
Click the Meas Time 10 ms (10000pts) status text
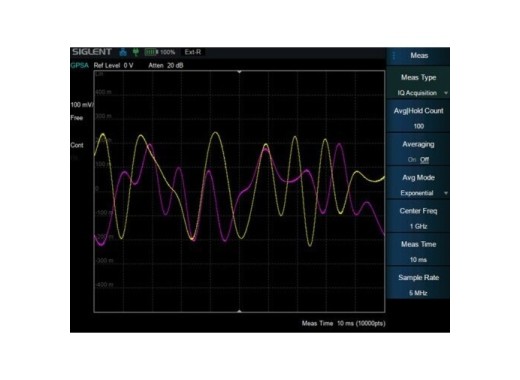(344, 323)
